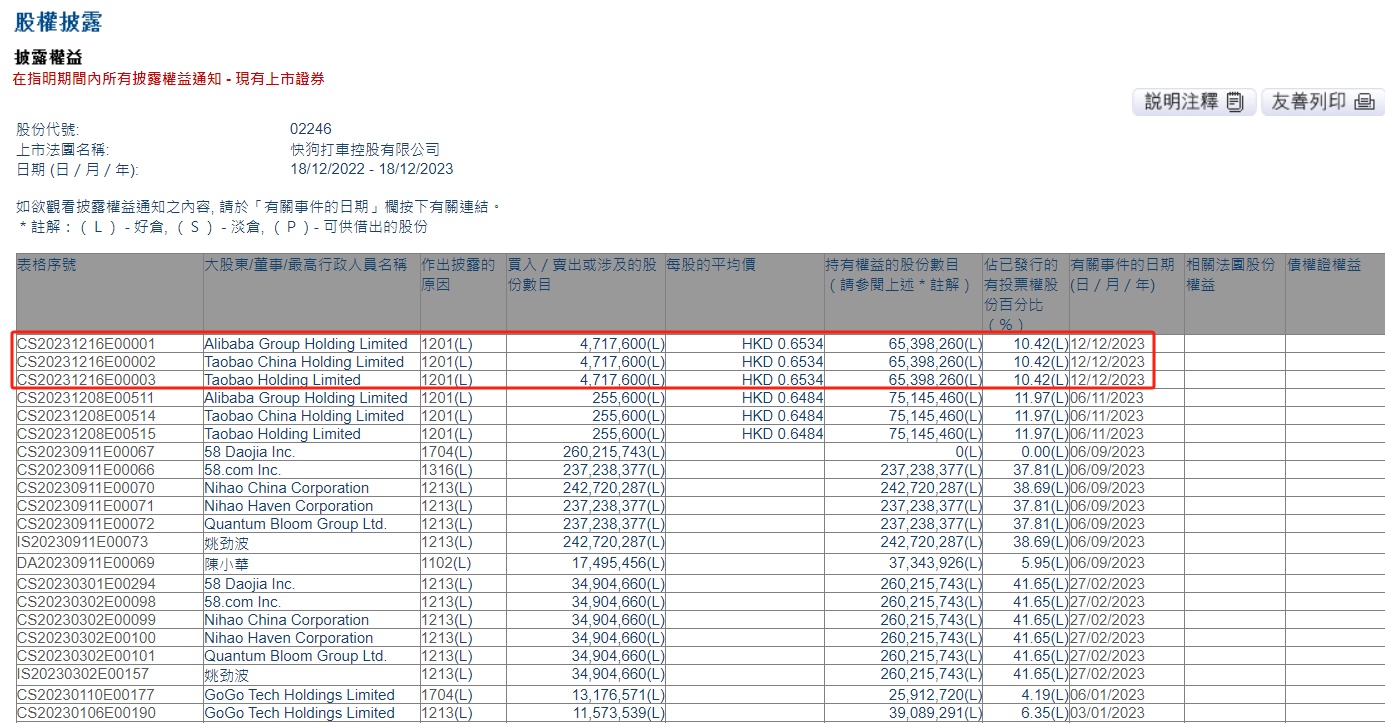Click 58 Daojia Inc. in CS20230911E00067 row
Screen dimensions: 1385x723
(250, 452)
